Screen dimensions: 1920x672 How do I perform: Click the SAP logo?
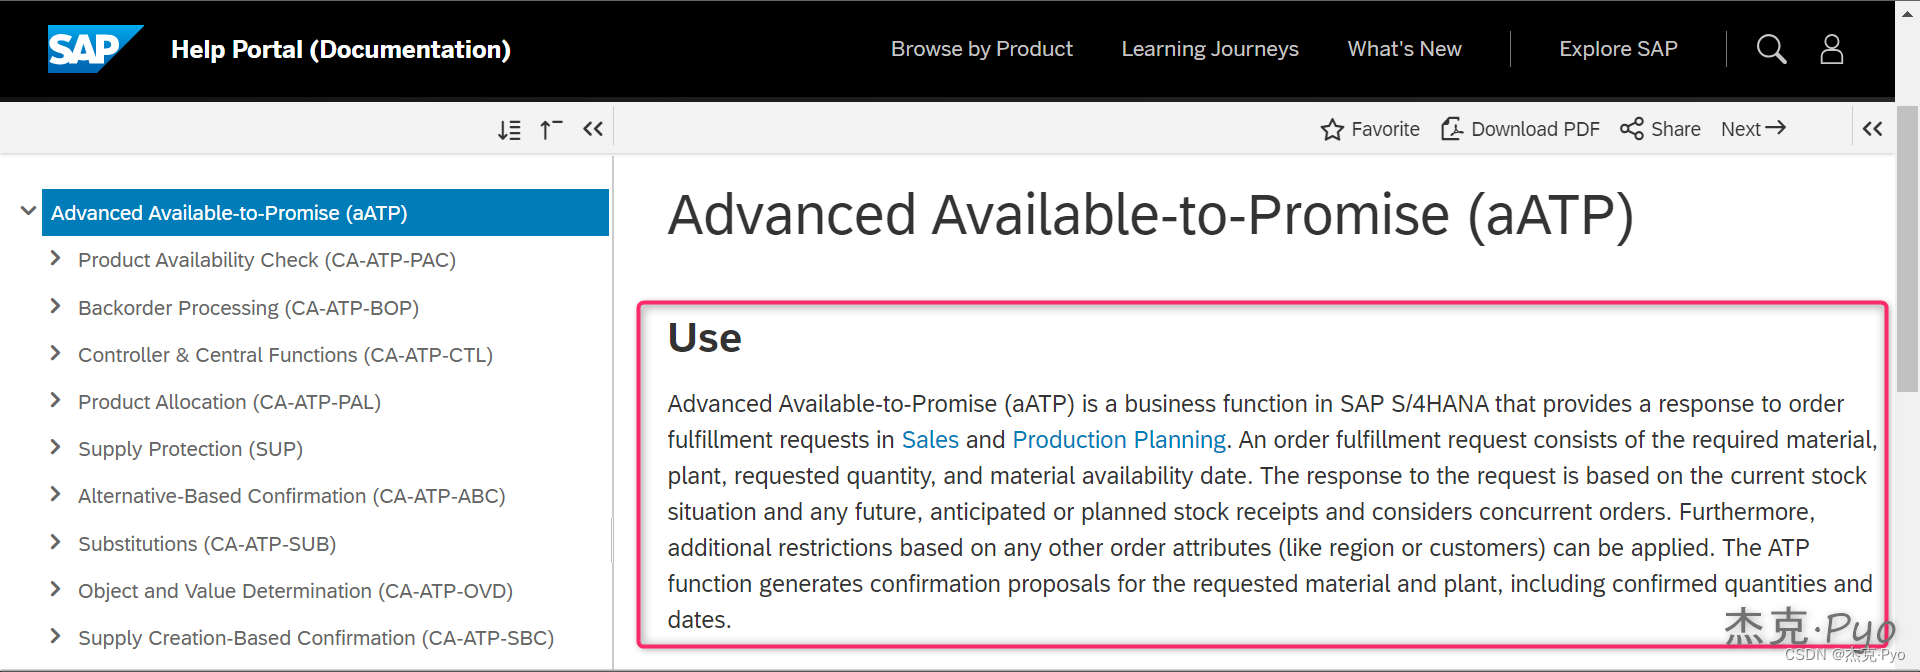(94, 48)
